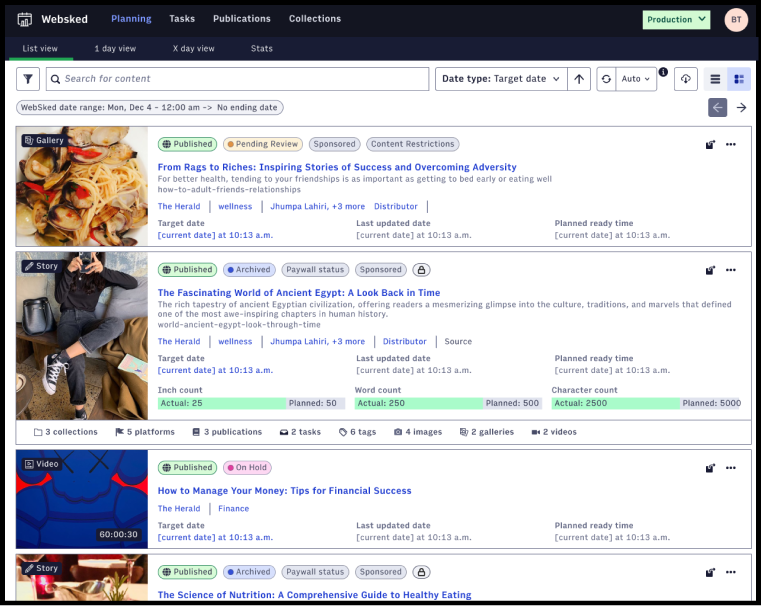Open the From Rags to Riches title link
Image resolution: width=761 pixels, height=606 pixels.
coord(337,167)
